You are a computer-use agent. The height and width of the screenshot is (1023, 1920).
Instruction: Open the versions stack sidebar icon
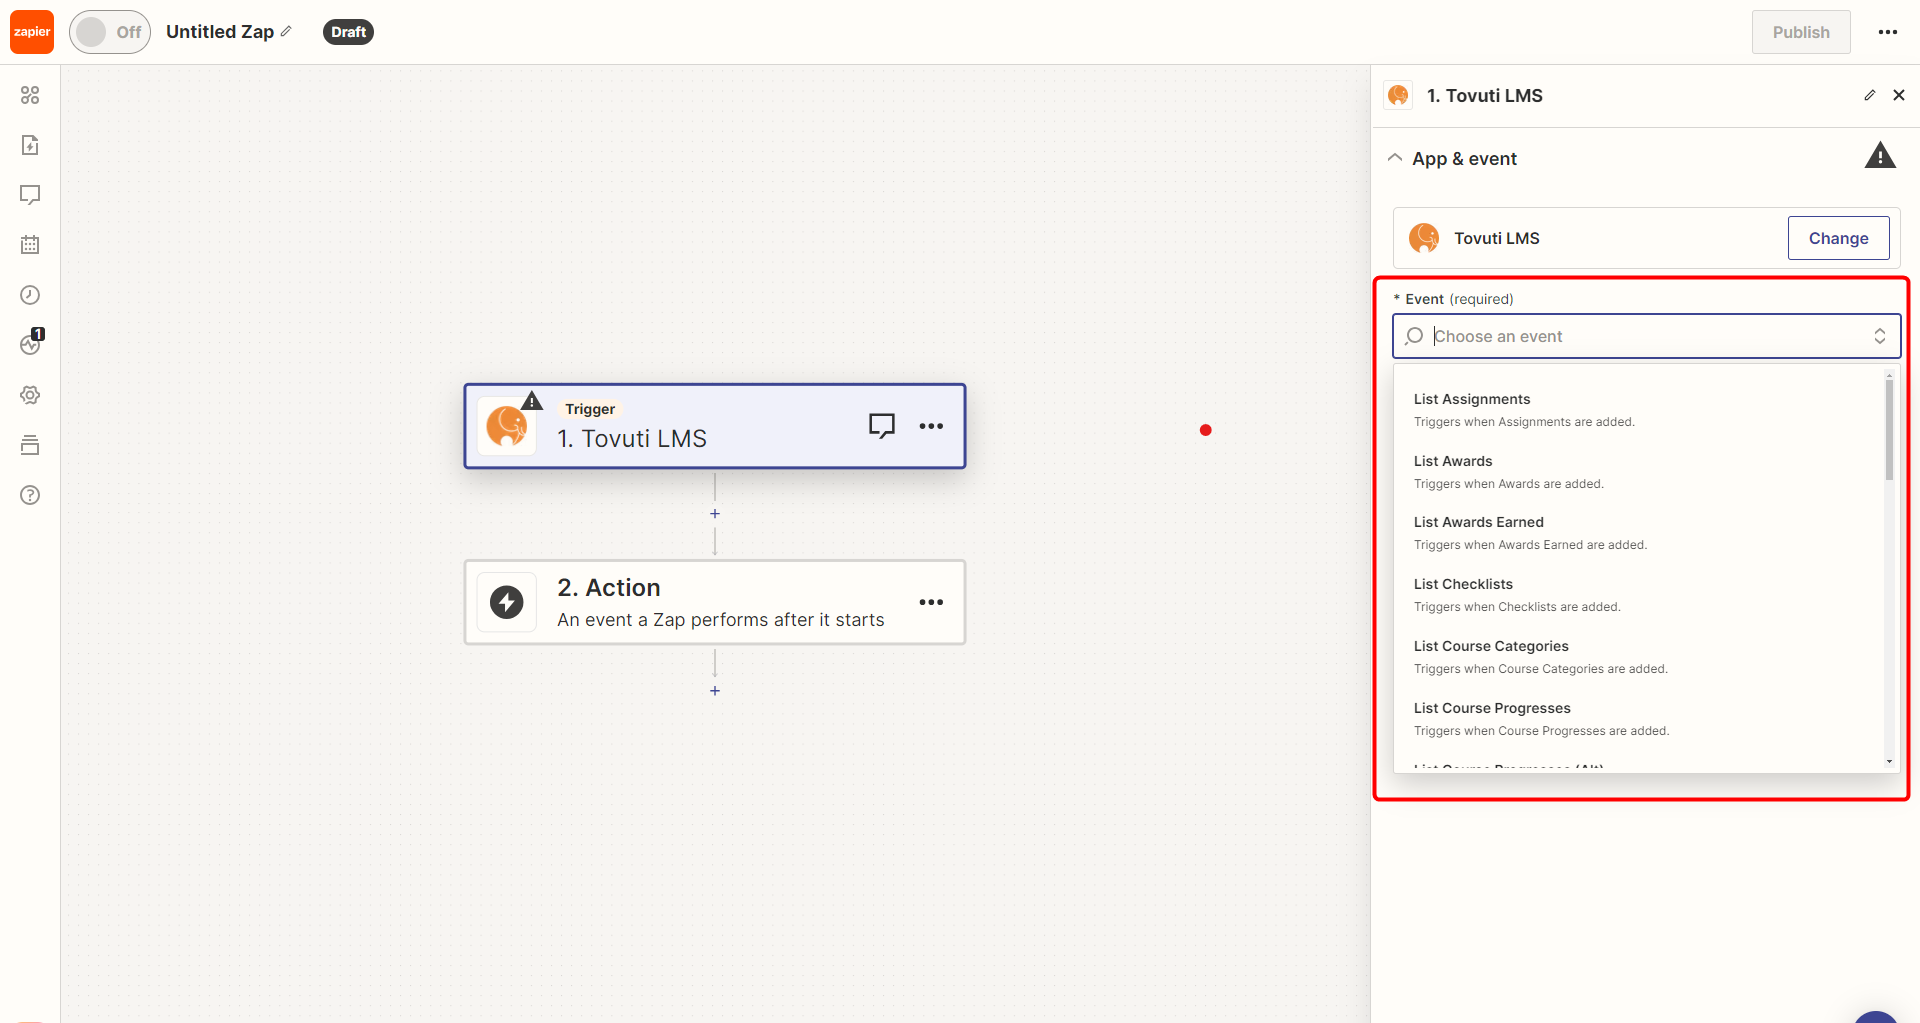[30, 445]
